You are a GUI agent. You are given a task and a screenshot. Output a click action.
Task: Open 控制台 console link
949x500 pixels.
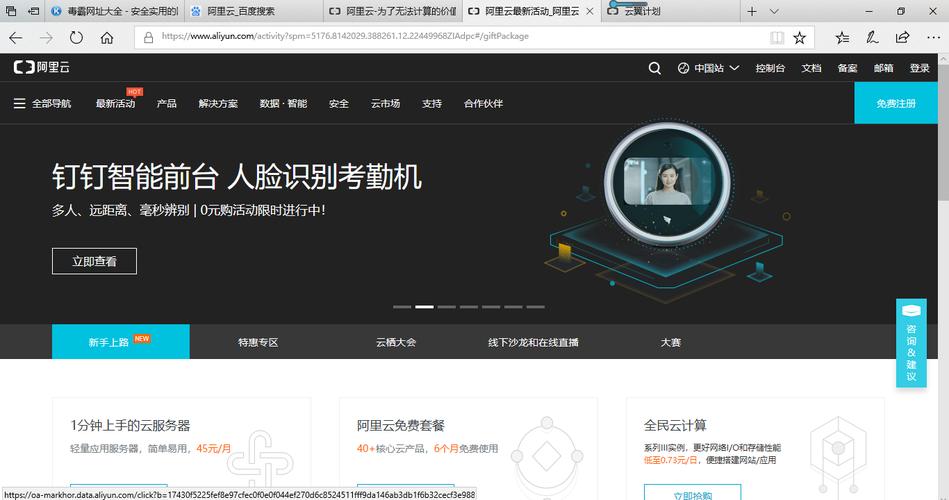[770, 68]
